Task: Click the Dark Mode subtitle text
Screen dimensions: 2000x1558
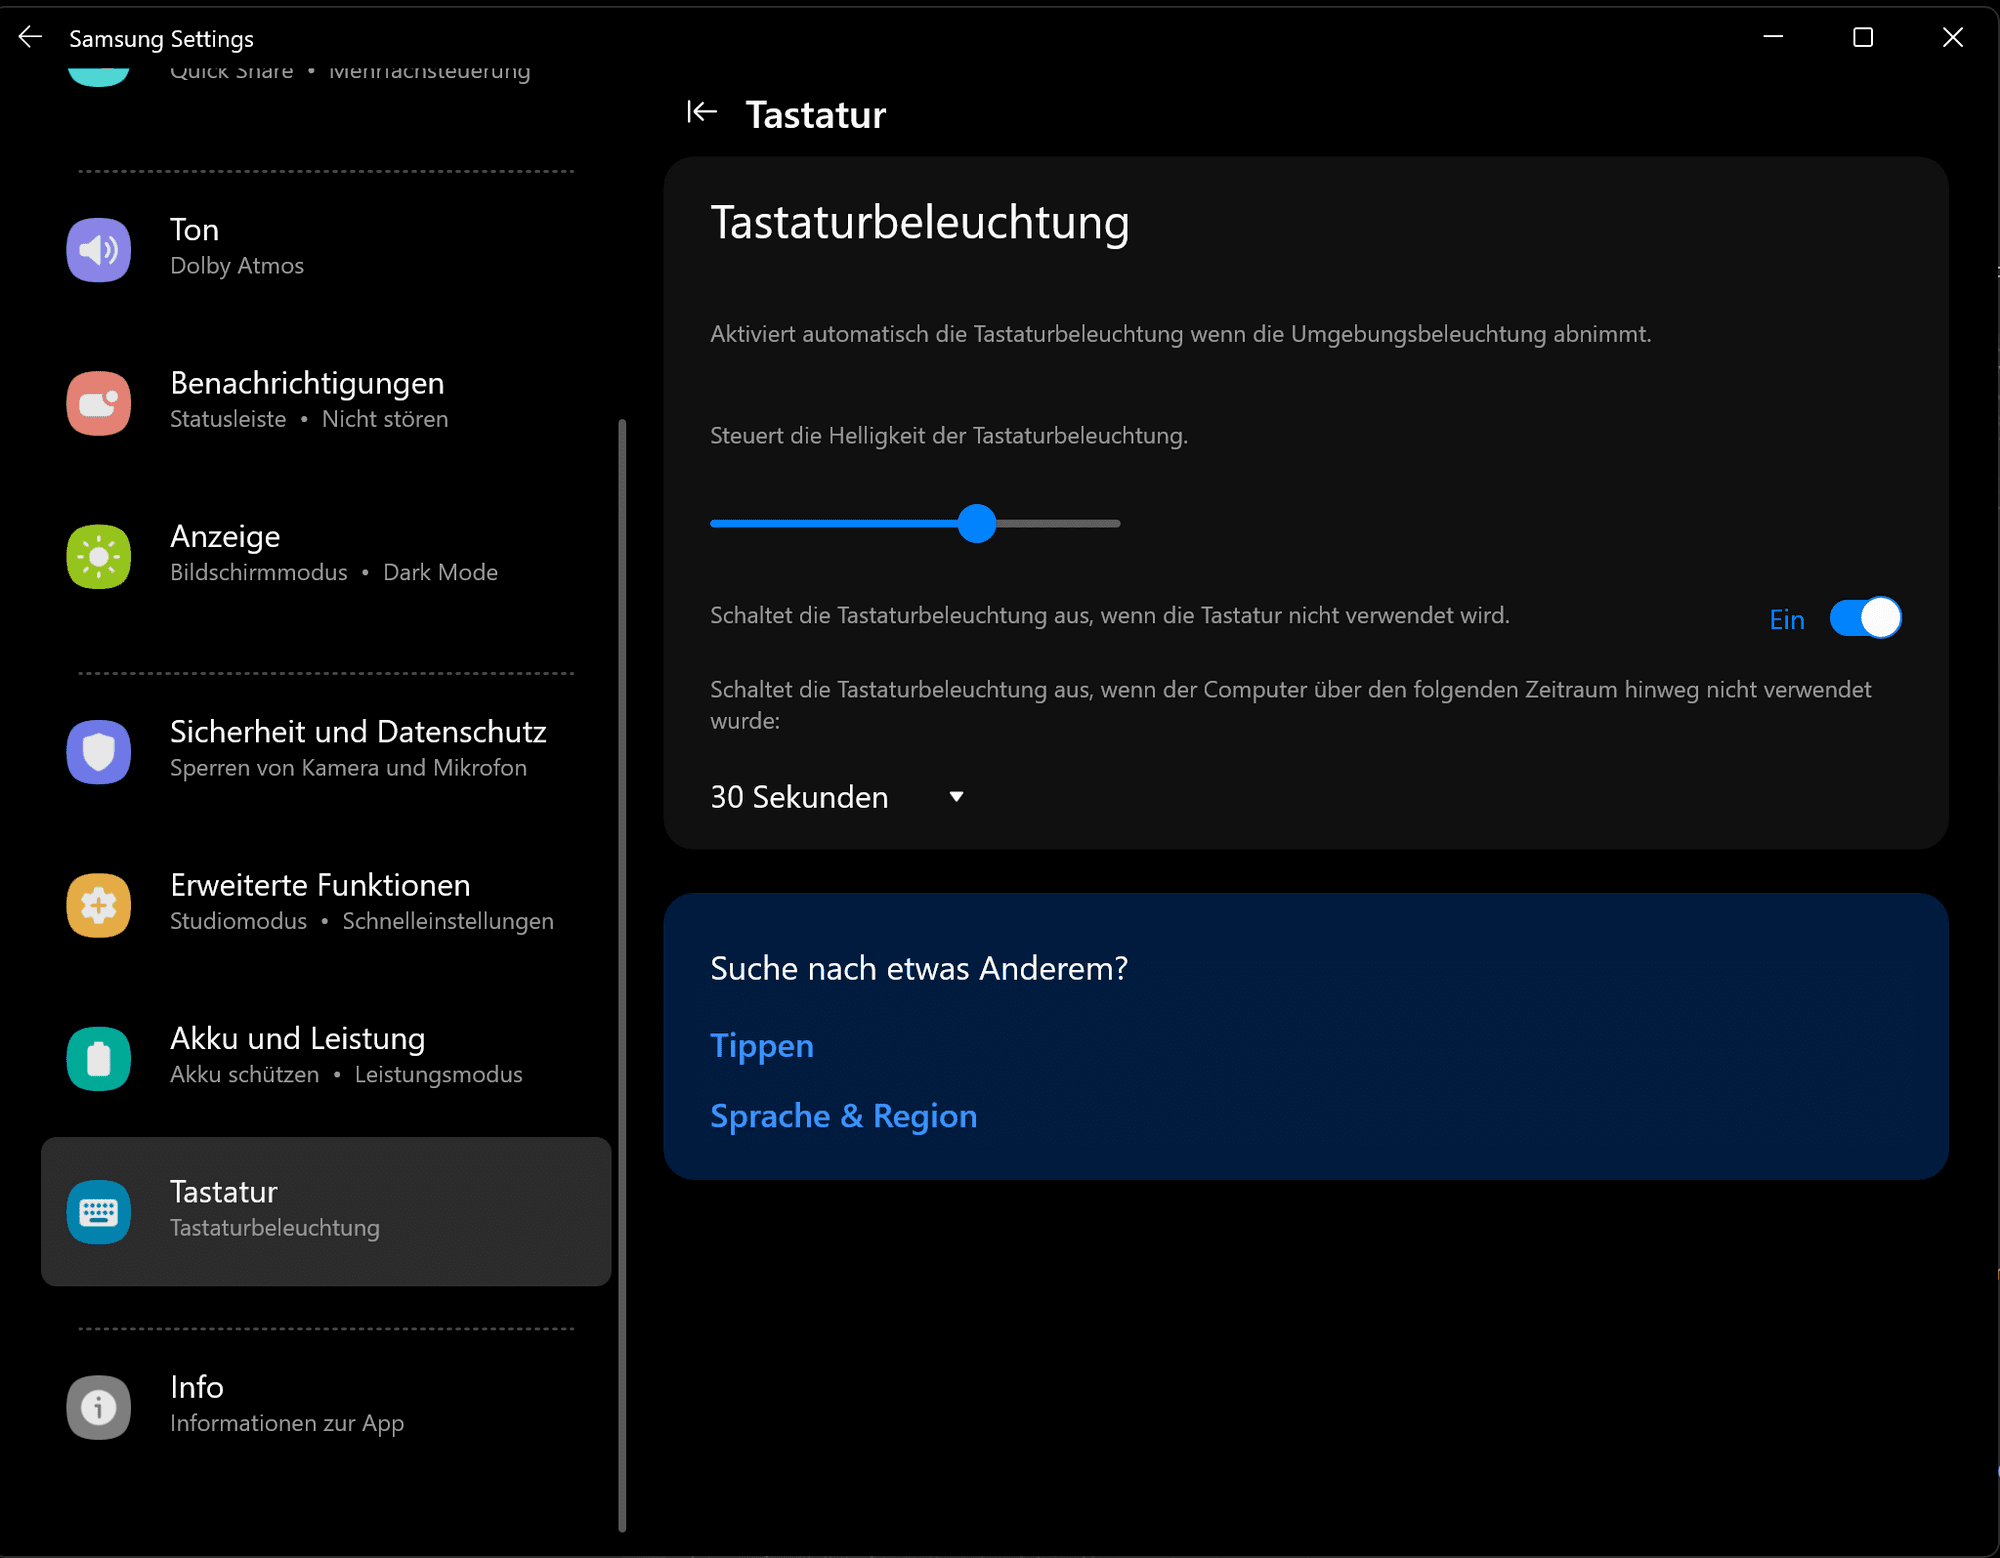Action: 441,573
